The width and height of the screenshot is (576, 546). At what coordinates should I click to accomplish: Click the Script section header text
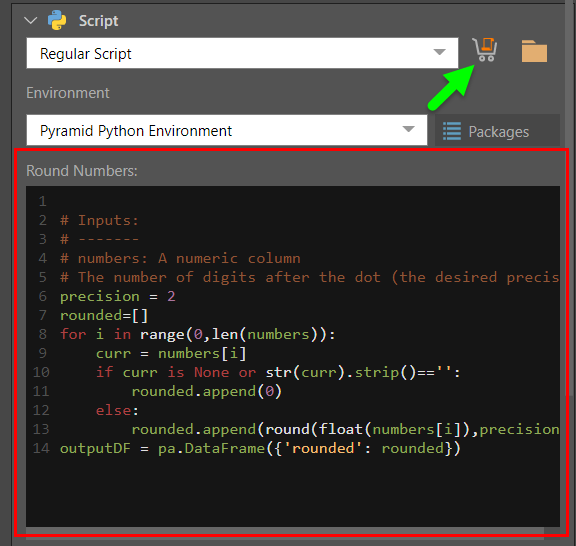98,21
